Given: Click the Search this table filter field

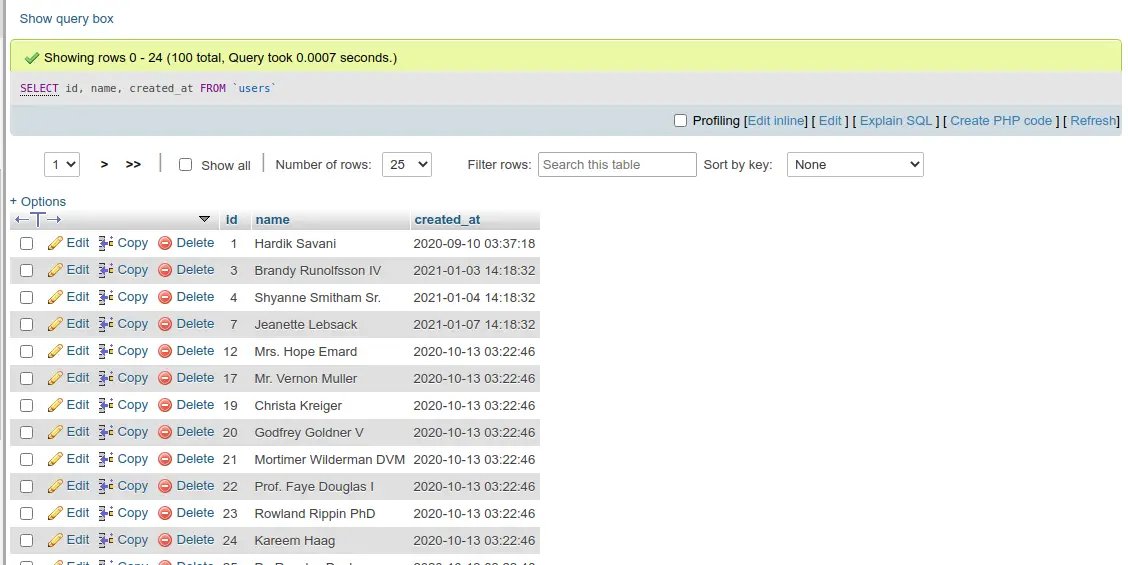Looking at the screenshot, I should [617, 165].
